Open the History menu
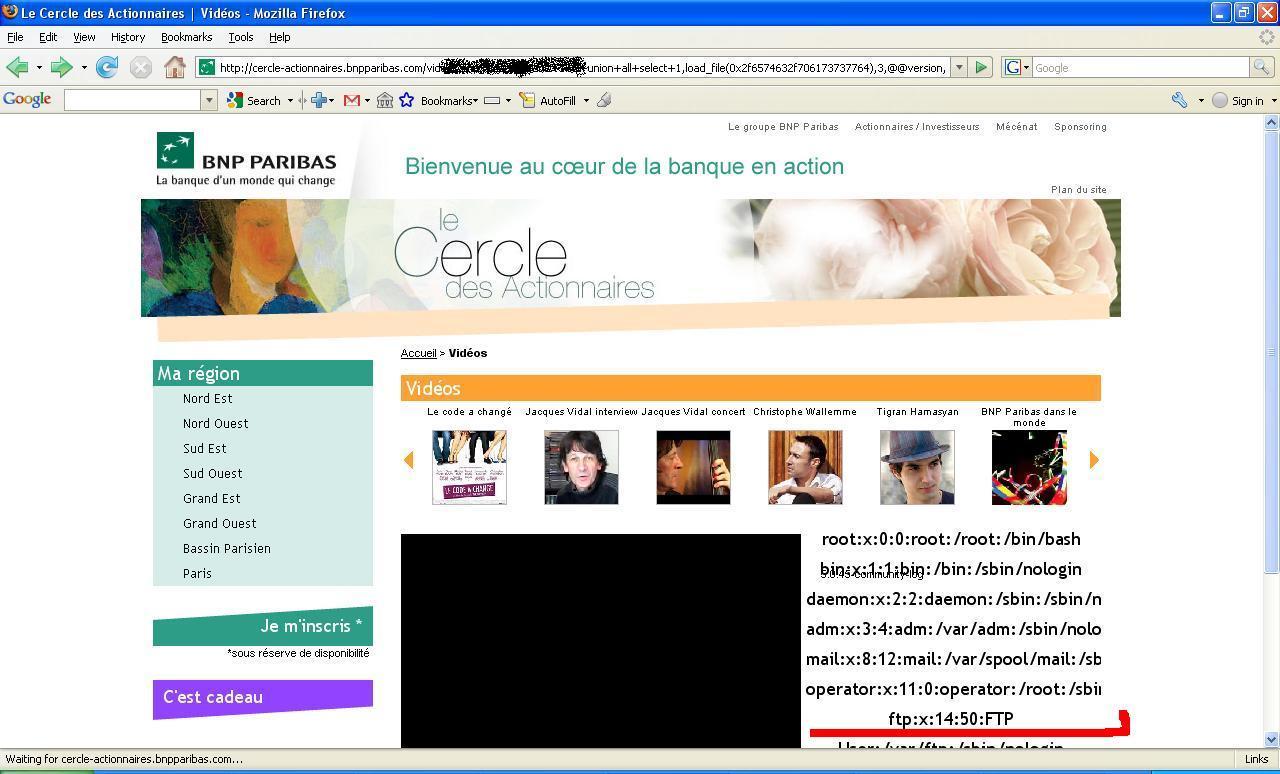 (128, 37)
